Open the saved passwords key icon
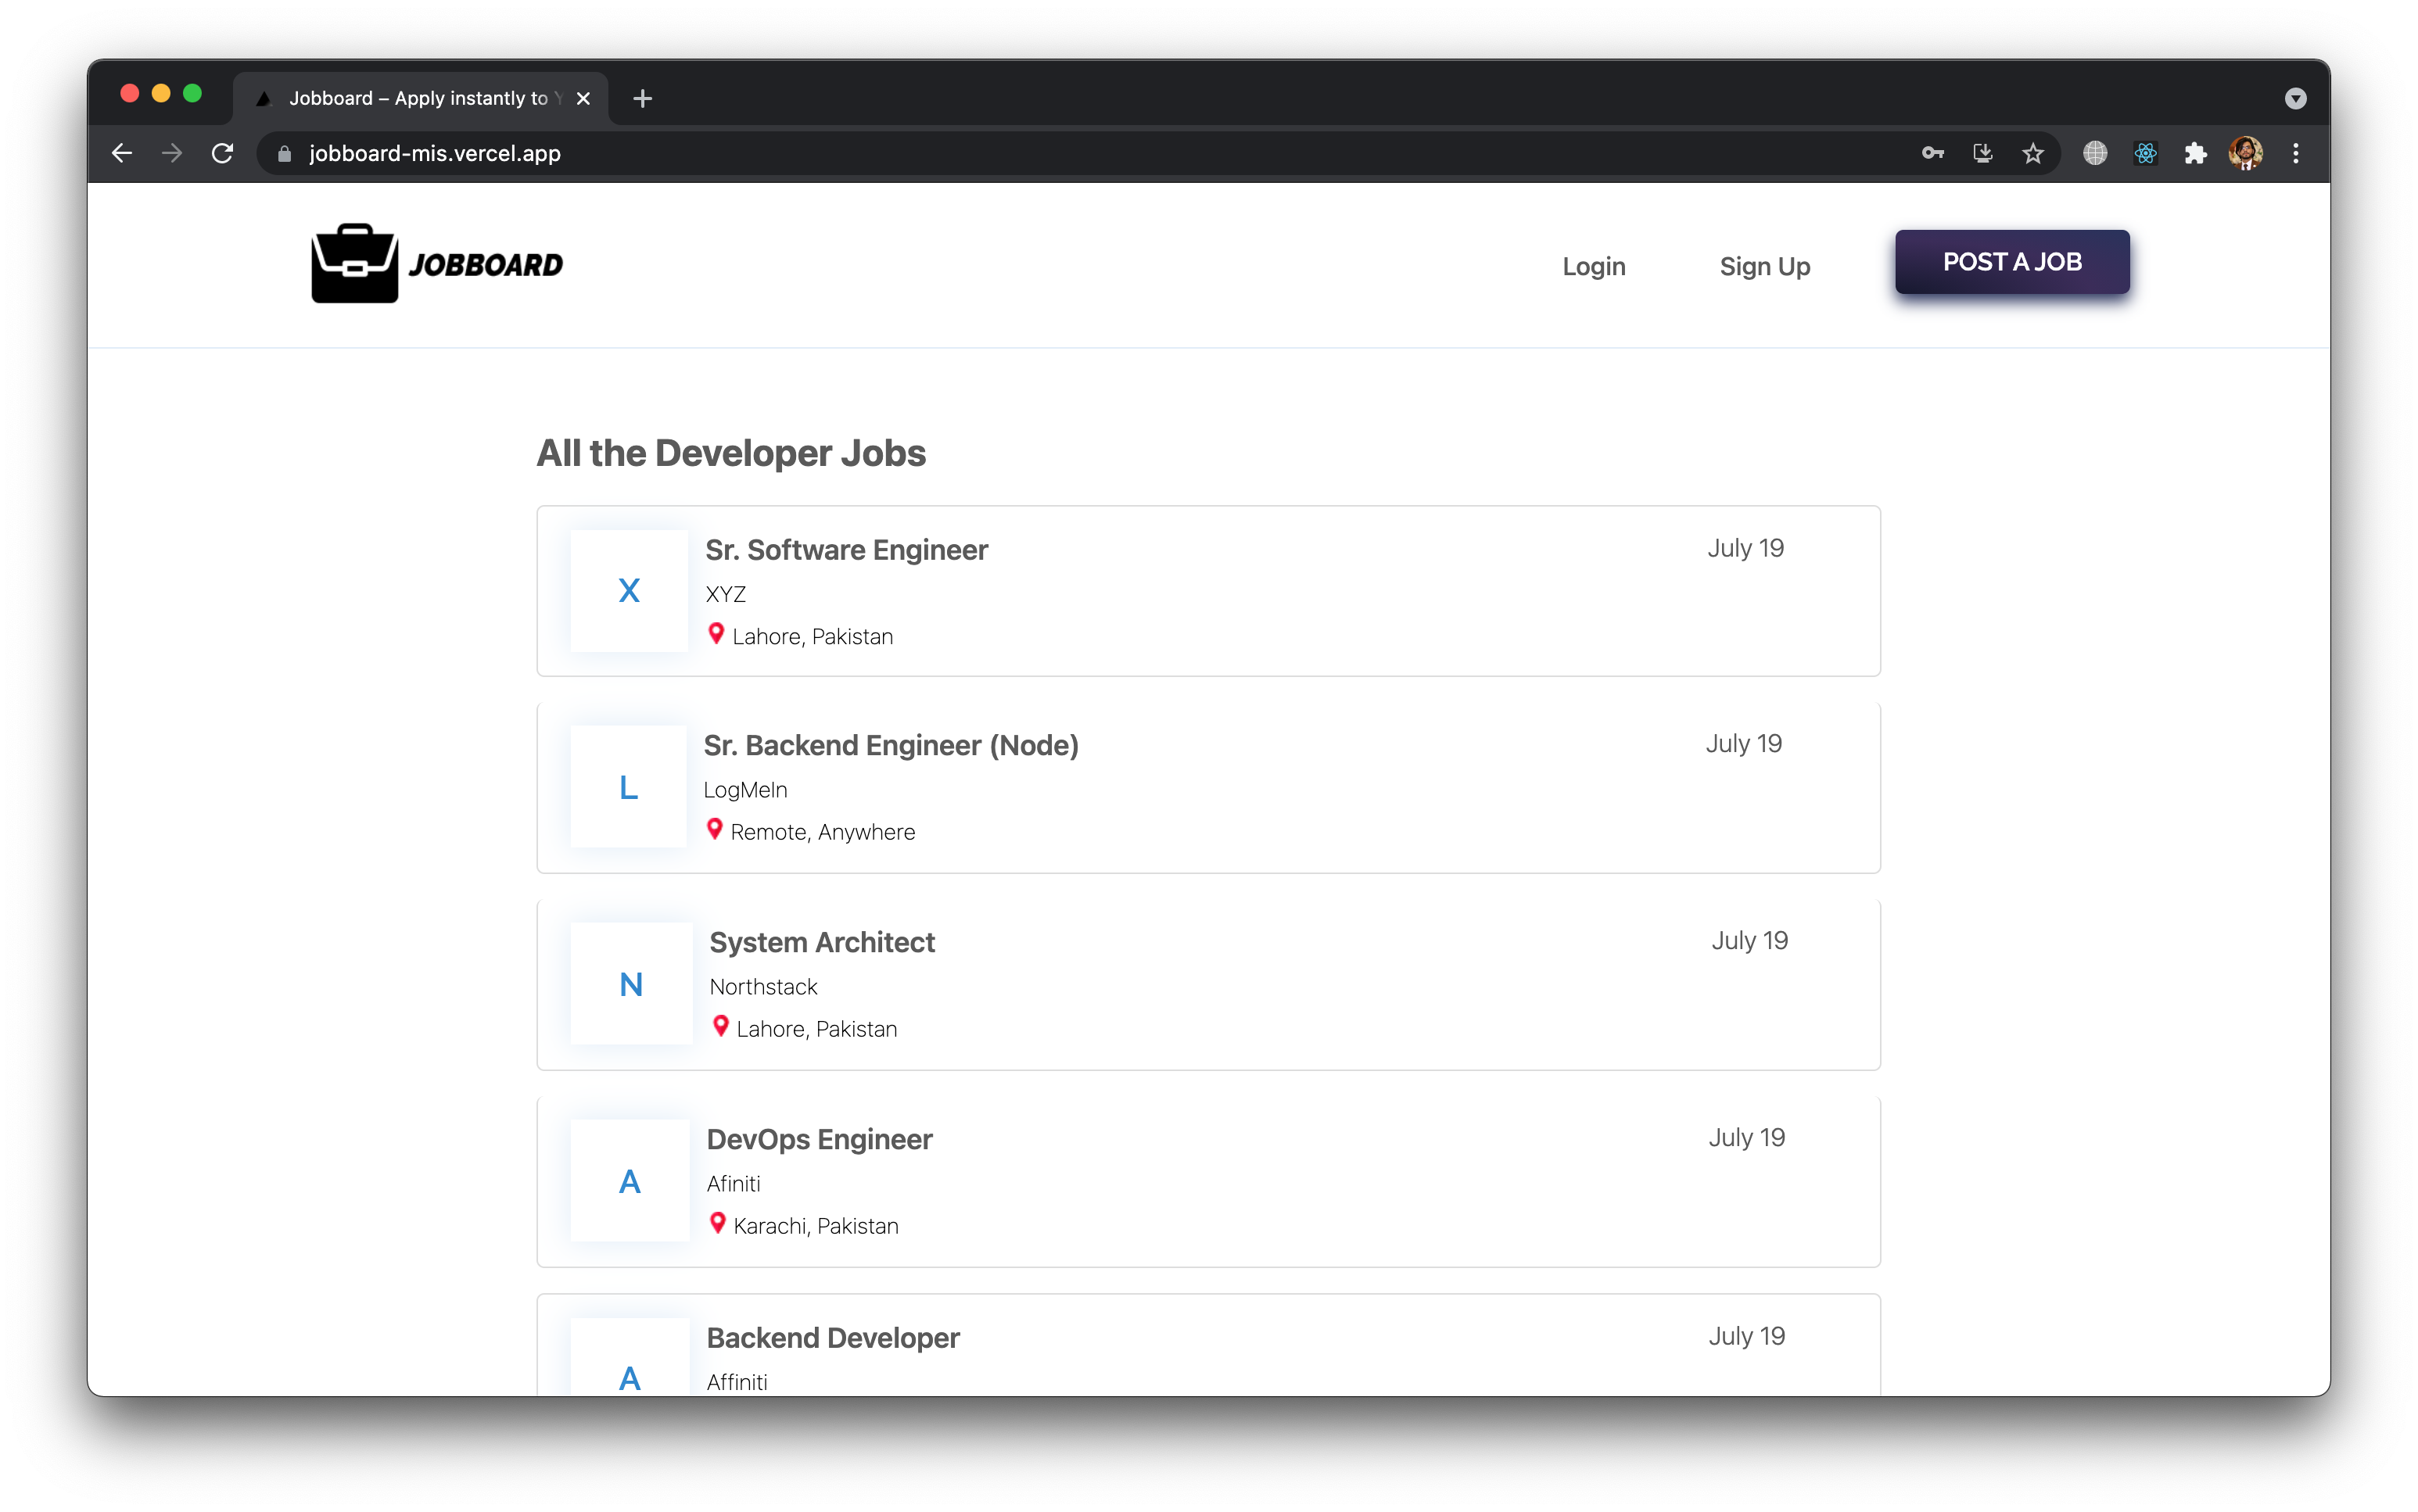Image resolution: width=2418 pixels, height=1512 pixels. 1932,153
